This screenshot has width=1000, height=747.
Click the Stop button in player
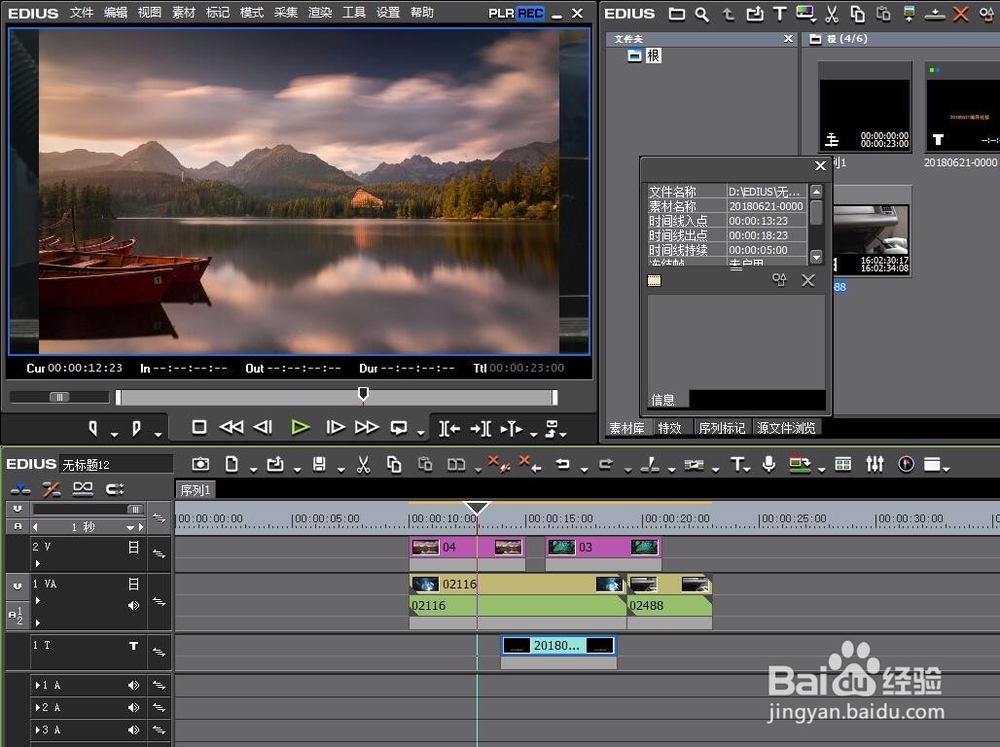coord(199,427)
